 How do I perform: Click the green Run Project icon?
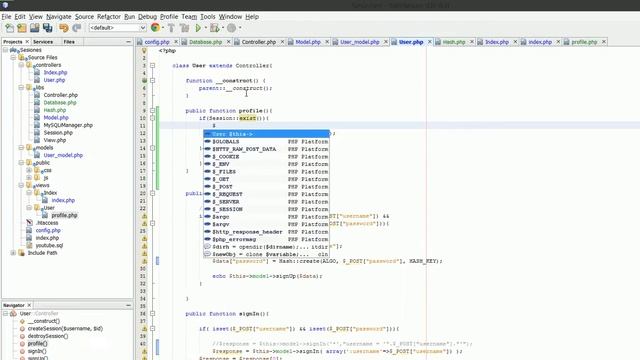tap(198, 28)
